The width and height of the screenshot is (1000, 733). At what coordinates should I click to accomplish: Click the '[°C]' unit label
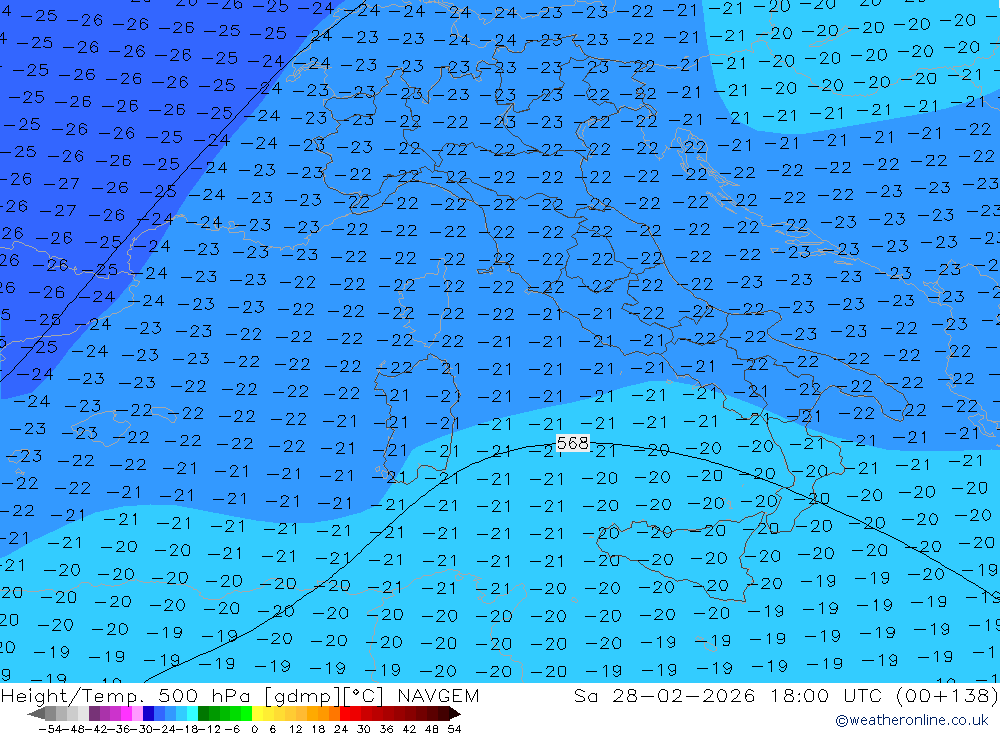[x=363, y=696]
